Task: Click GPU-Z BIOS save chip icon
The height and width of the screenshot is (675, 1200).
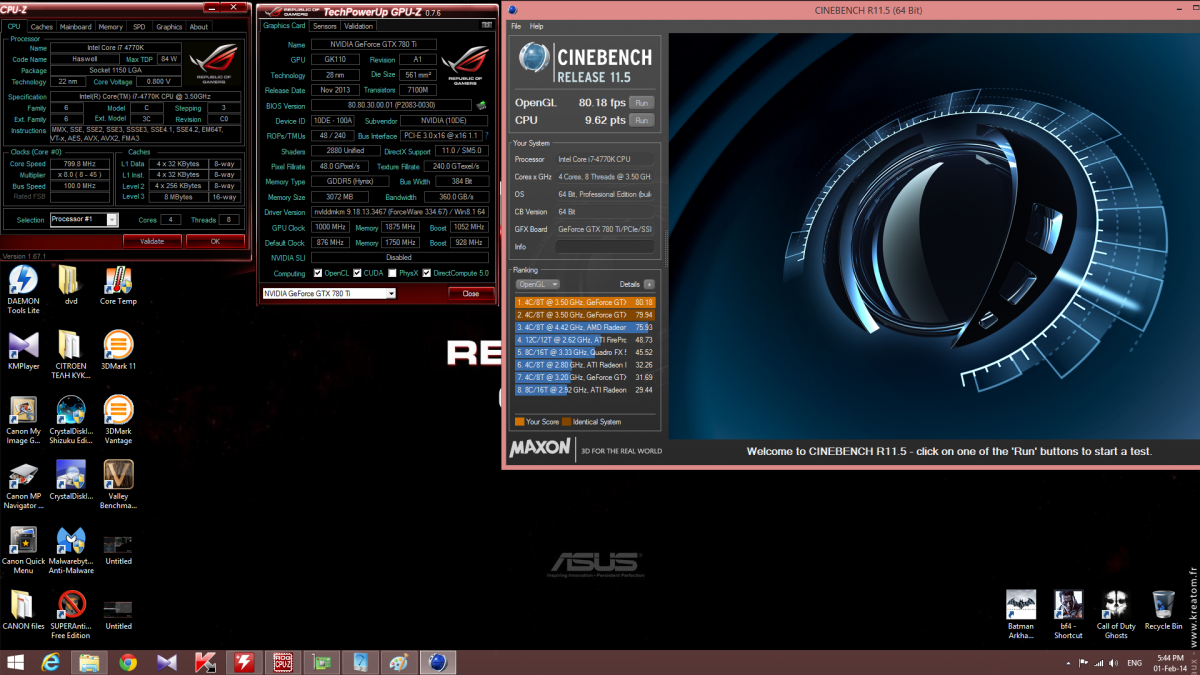Action: click(481, 105)
